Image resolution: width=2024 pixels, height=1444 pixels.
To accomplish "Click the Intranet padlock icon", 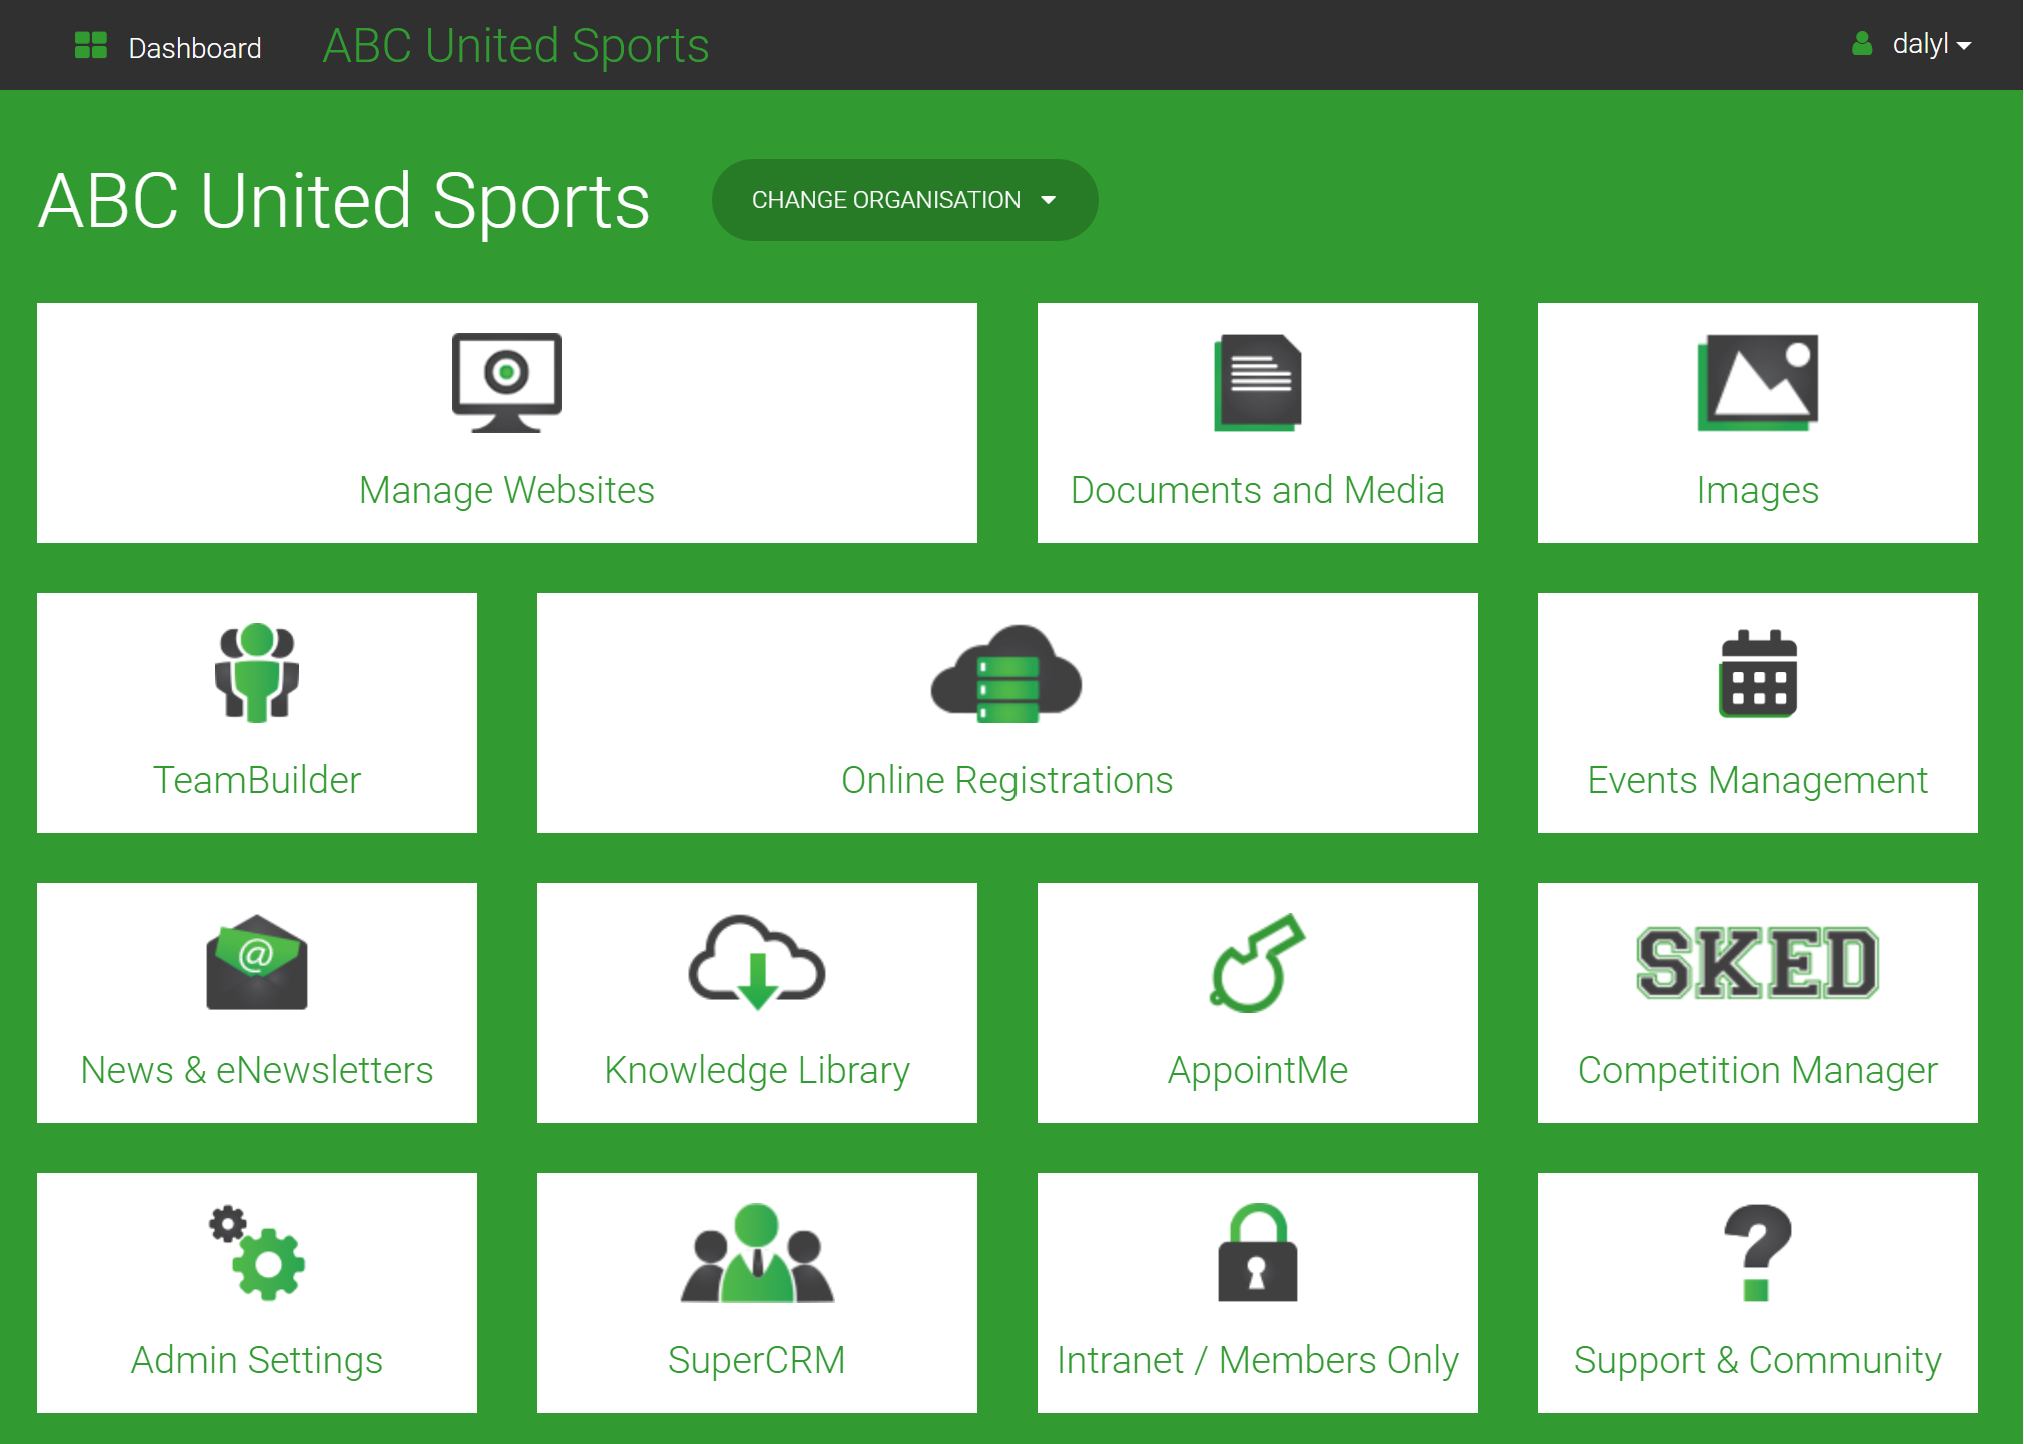I will point(1257,1252).
